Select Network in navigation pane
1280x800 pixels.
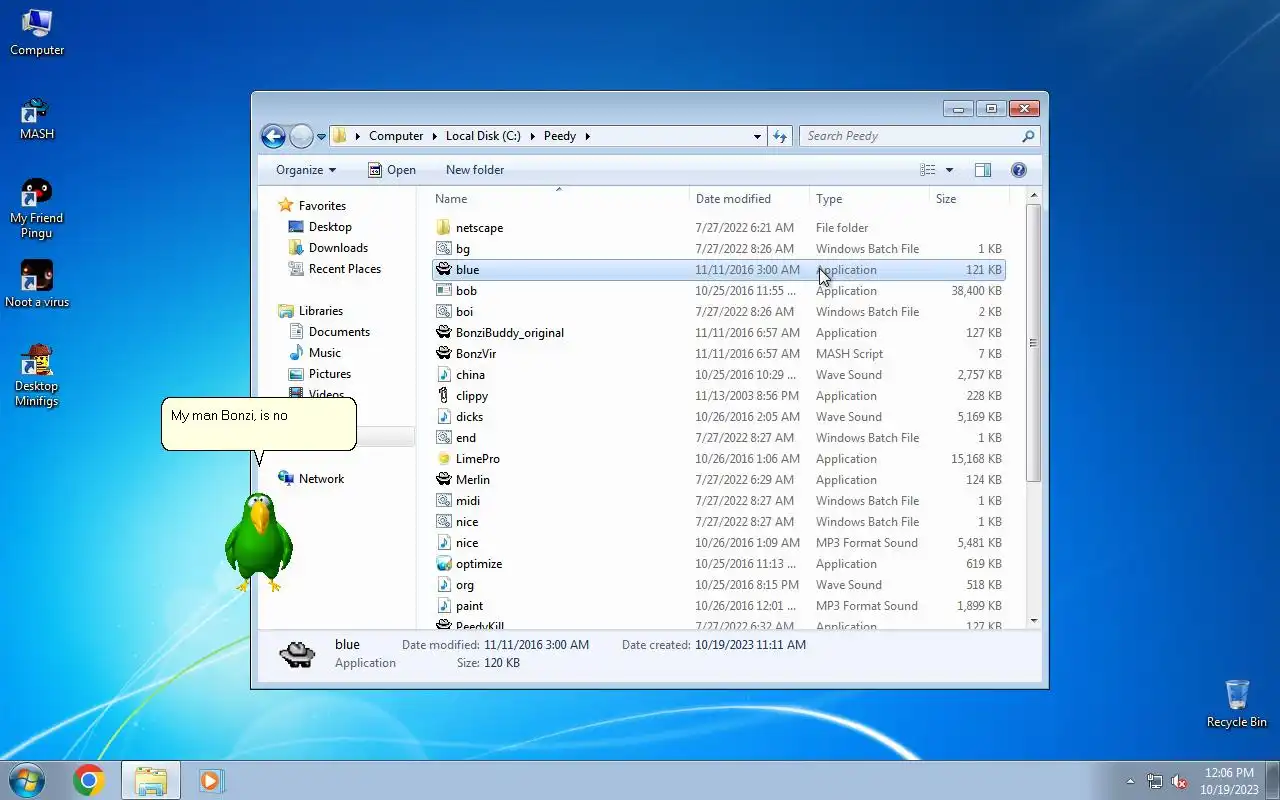coord(311,479)
